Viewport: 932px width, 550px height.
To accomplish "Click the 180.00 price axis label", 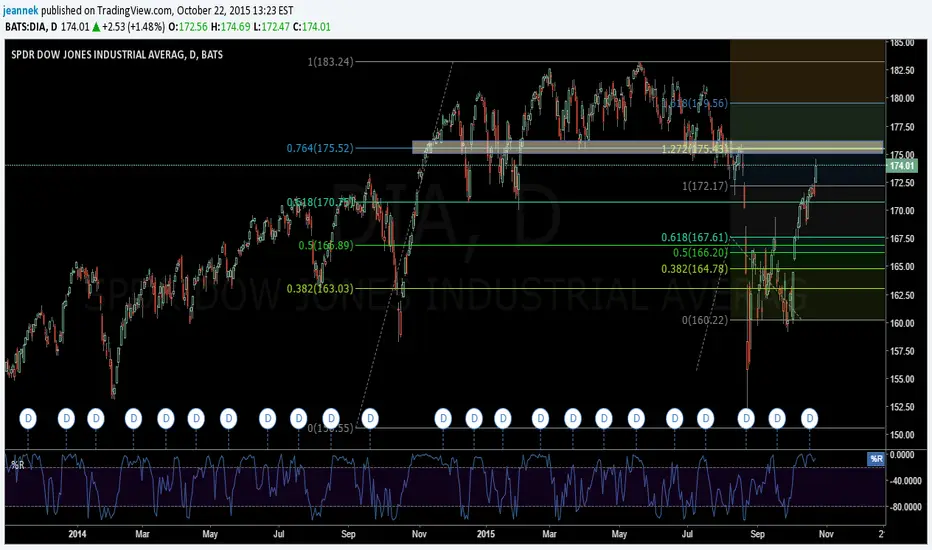I will (902, 98).
